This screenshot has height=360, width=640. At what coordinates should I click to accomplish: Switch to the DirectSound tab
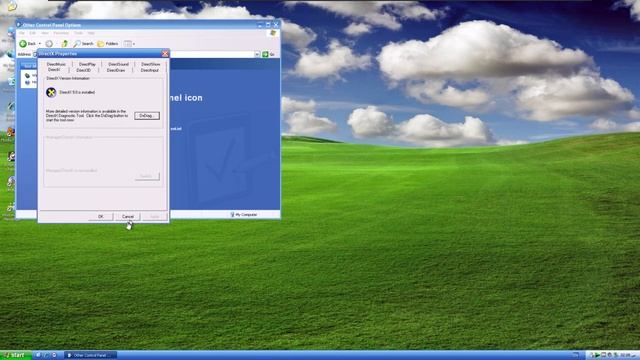point(118,64)
